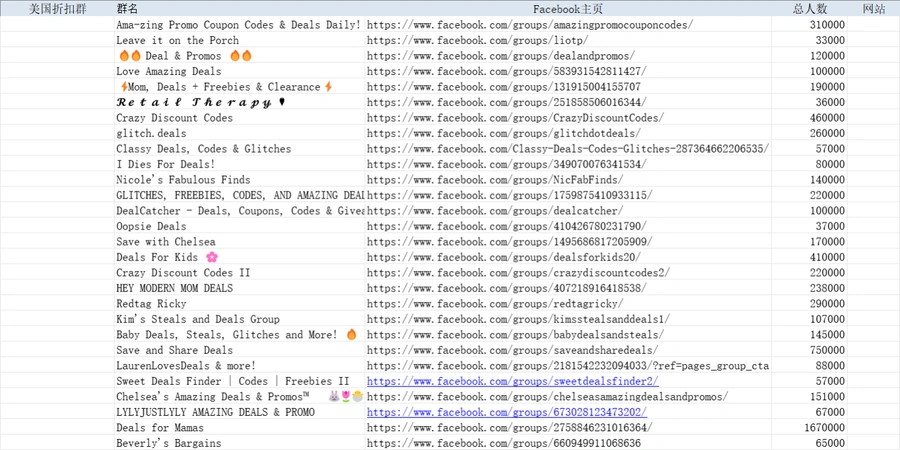Select Save with Chelsea cell
This screenshot has height=450, width=900.
[240, 242]
